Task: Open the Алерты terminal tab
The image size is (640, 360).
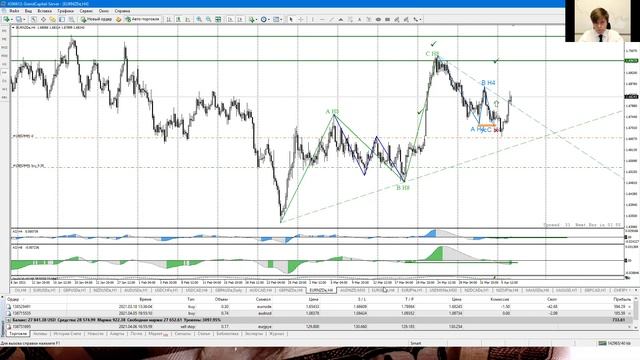Action: [117, 334]
